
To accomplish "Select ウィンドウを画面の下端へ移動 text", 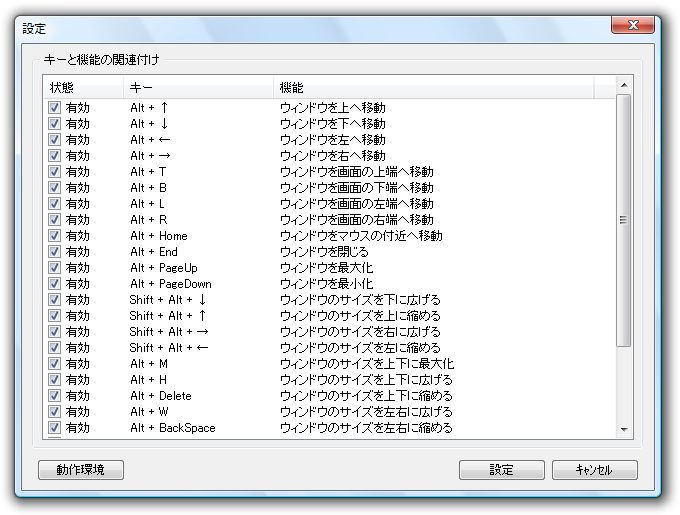I will [x=357, y=188].
